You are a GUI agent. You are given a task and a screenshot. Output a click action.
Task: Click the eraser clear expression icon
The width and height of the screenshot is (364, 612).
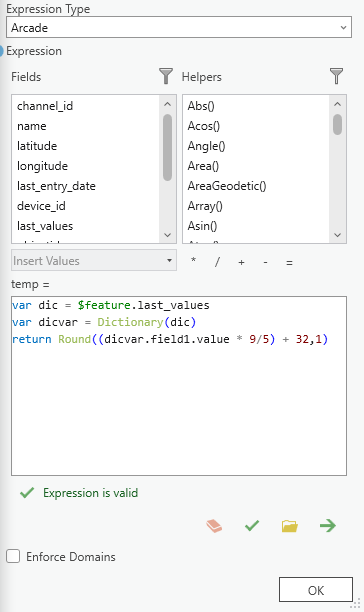click(214, 525)
